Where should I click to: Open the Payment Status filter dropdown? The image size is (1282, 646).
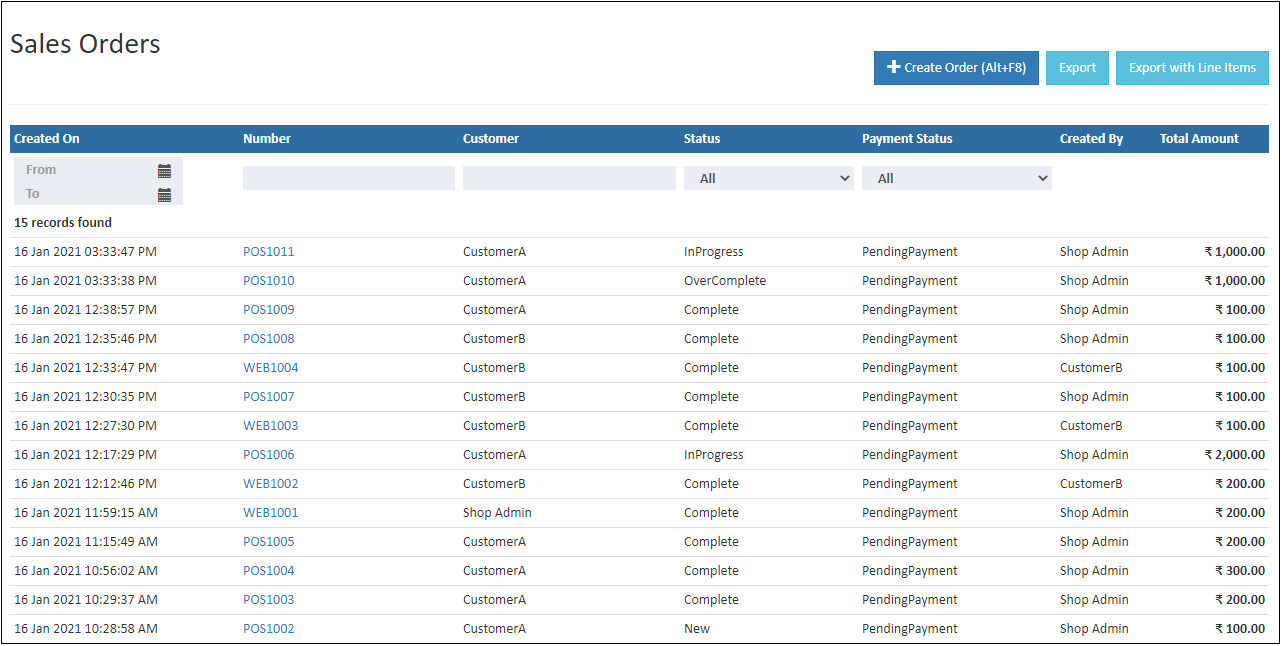[x=956, y=177]
